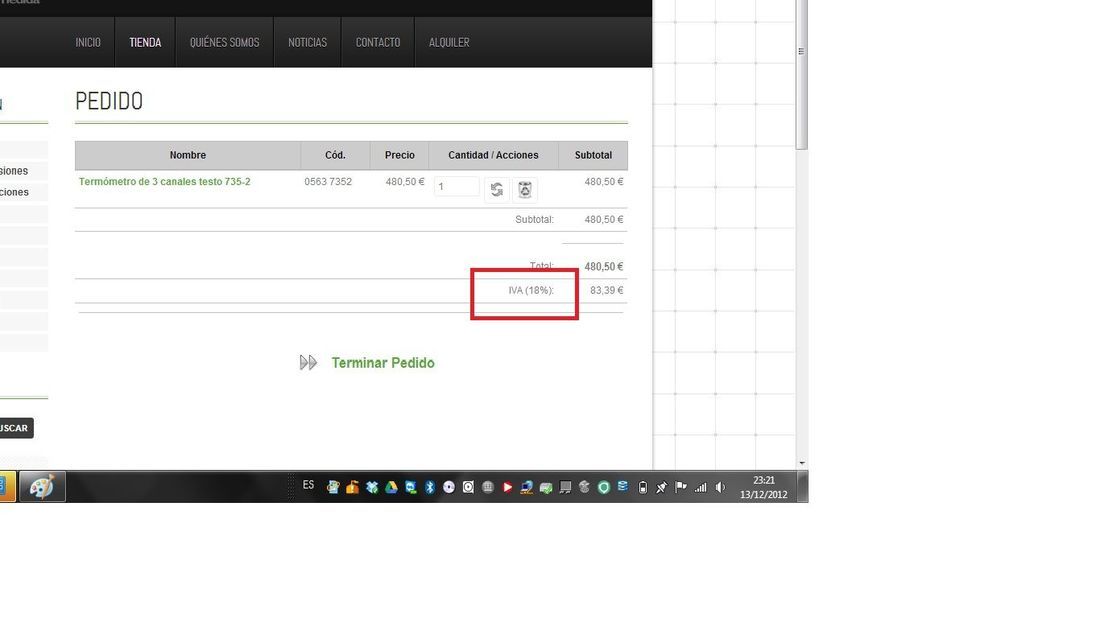The image size is (1100, 618).
Task: Click the Dropbox tray icon
Action: click(372, 487)
